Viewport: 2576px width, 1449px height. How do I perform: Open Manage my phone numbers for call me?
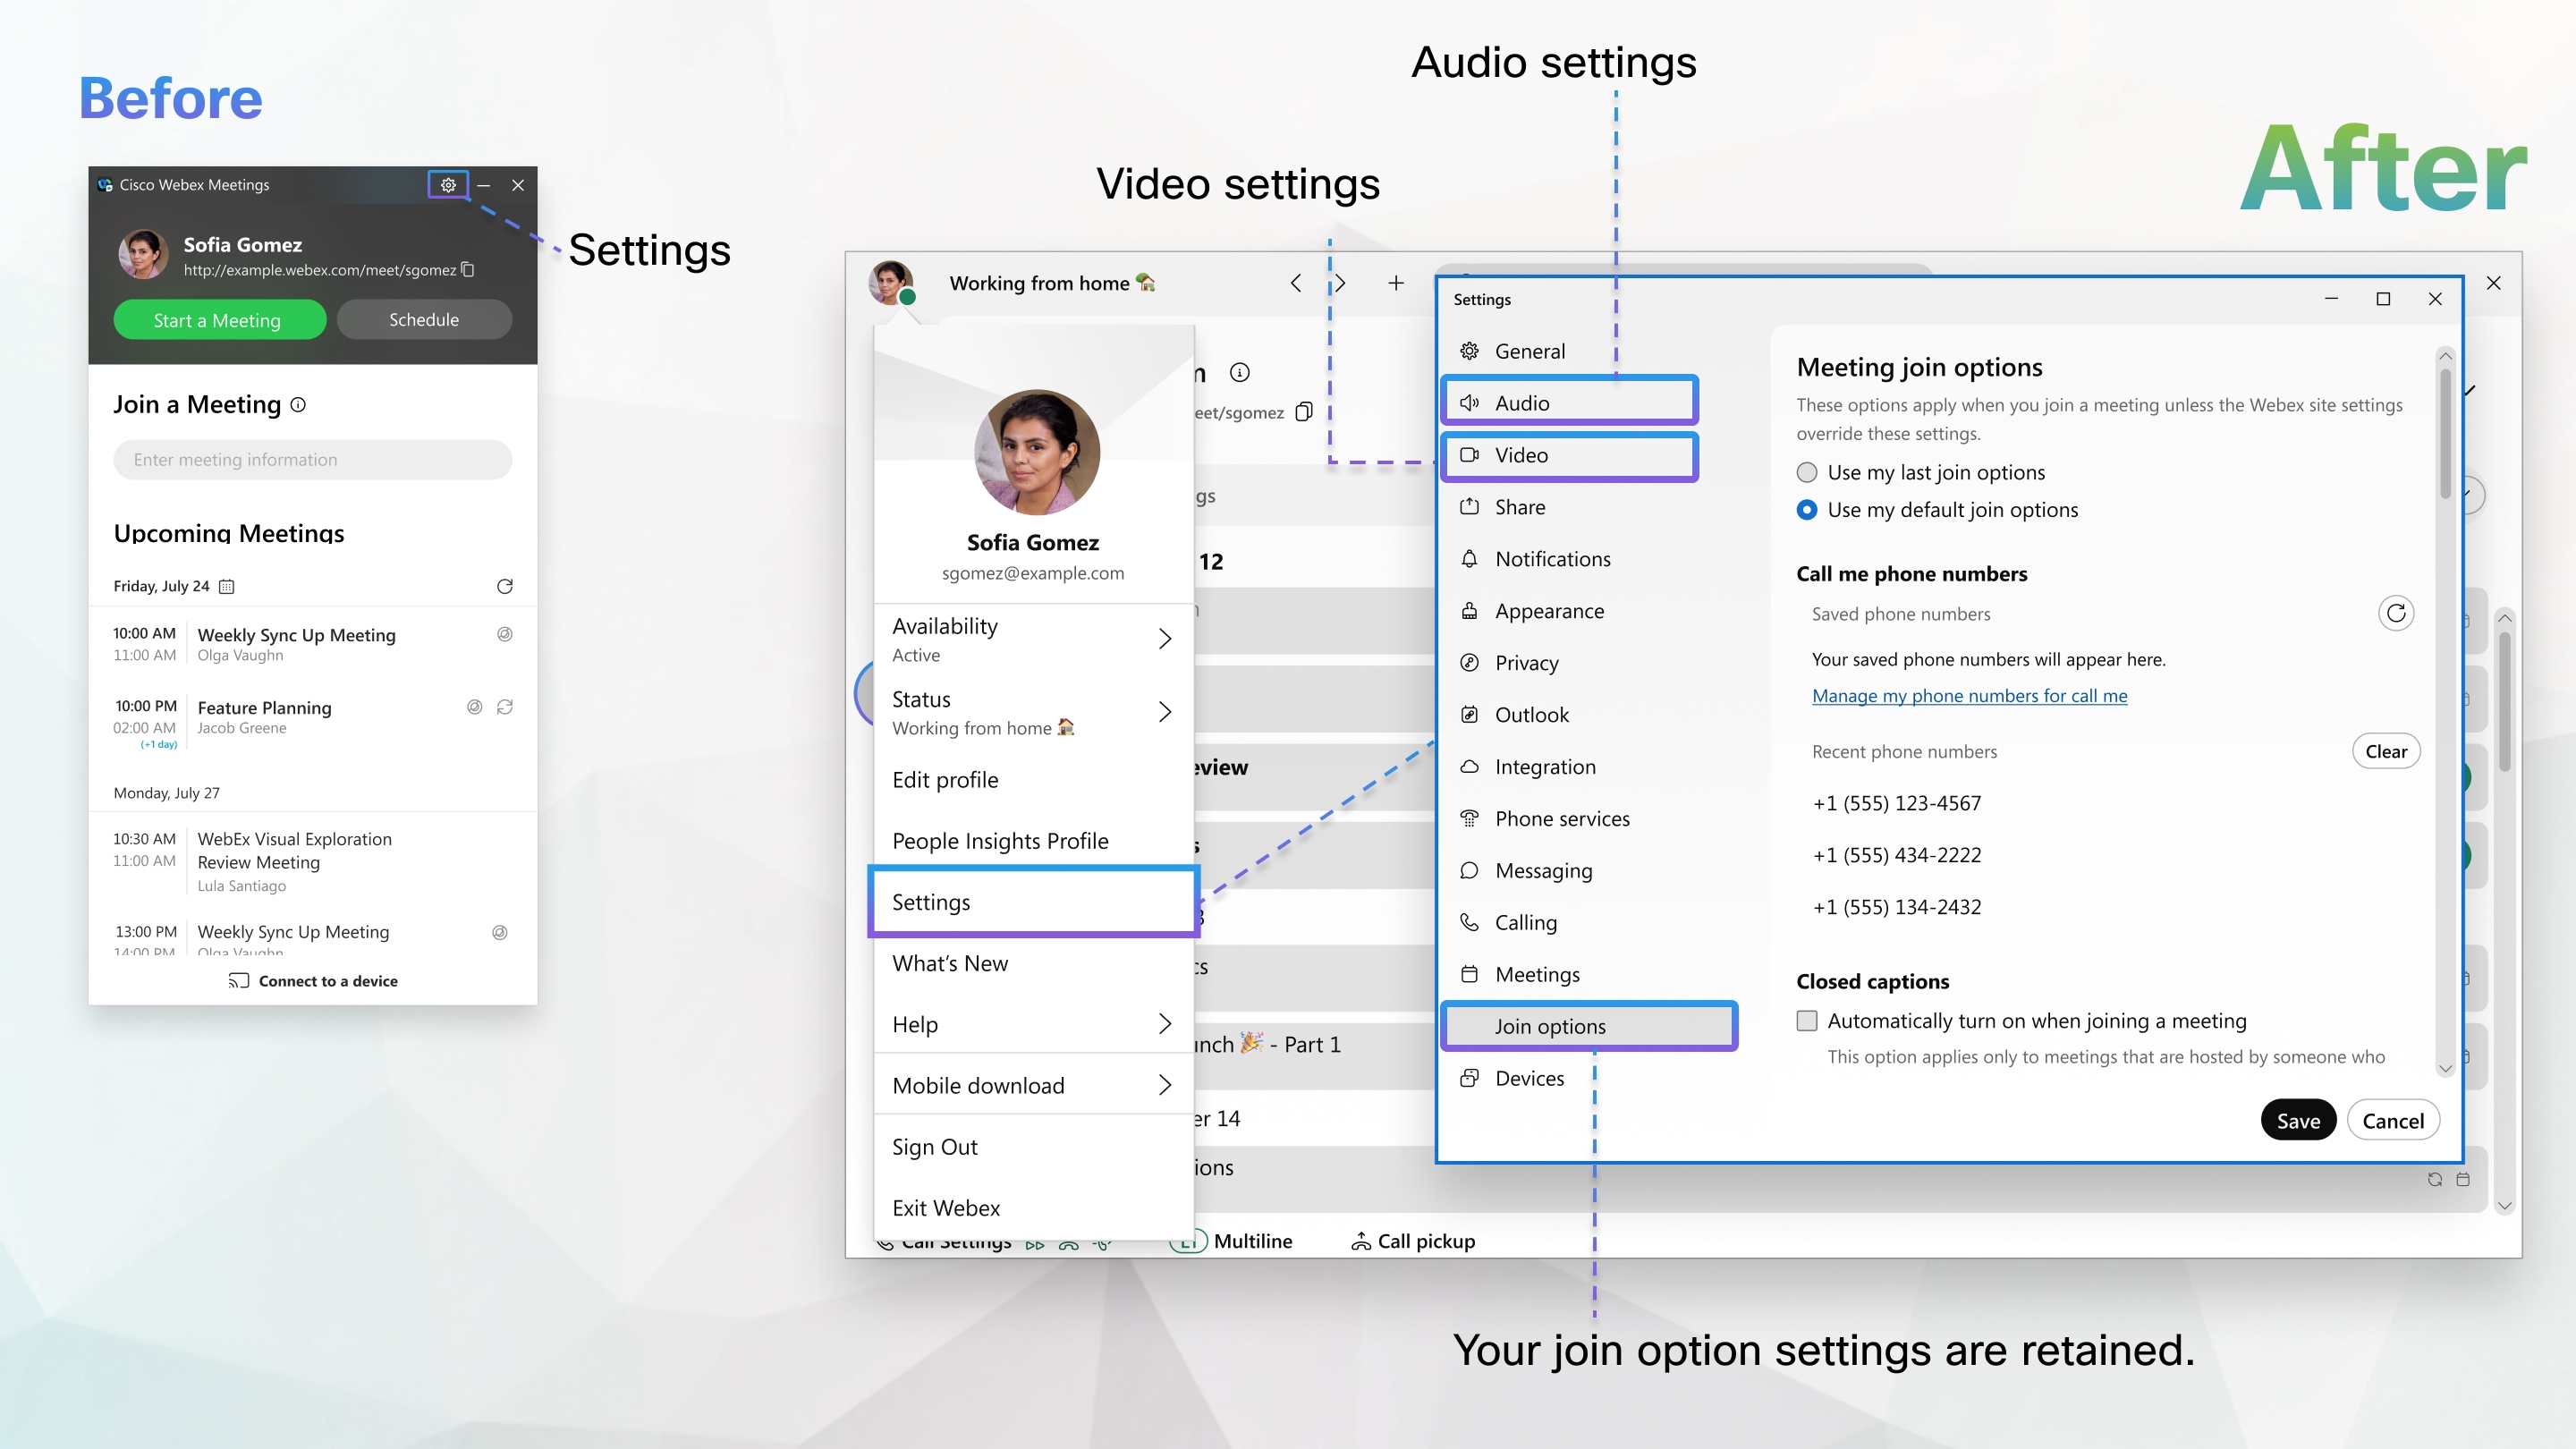click(1969, 696)
